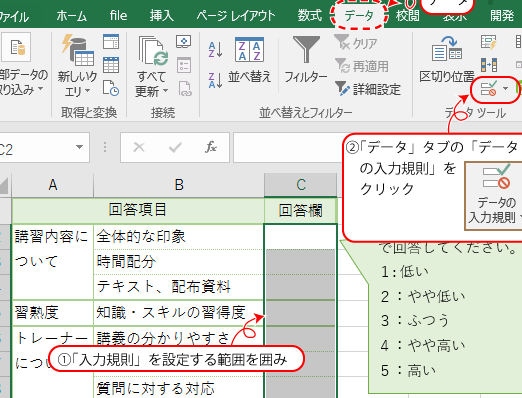Expand the data validation dropdown arrow
This screenshot has height=398, width=522.
pos(506,89)
